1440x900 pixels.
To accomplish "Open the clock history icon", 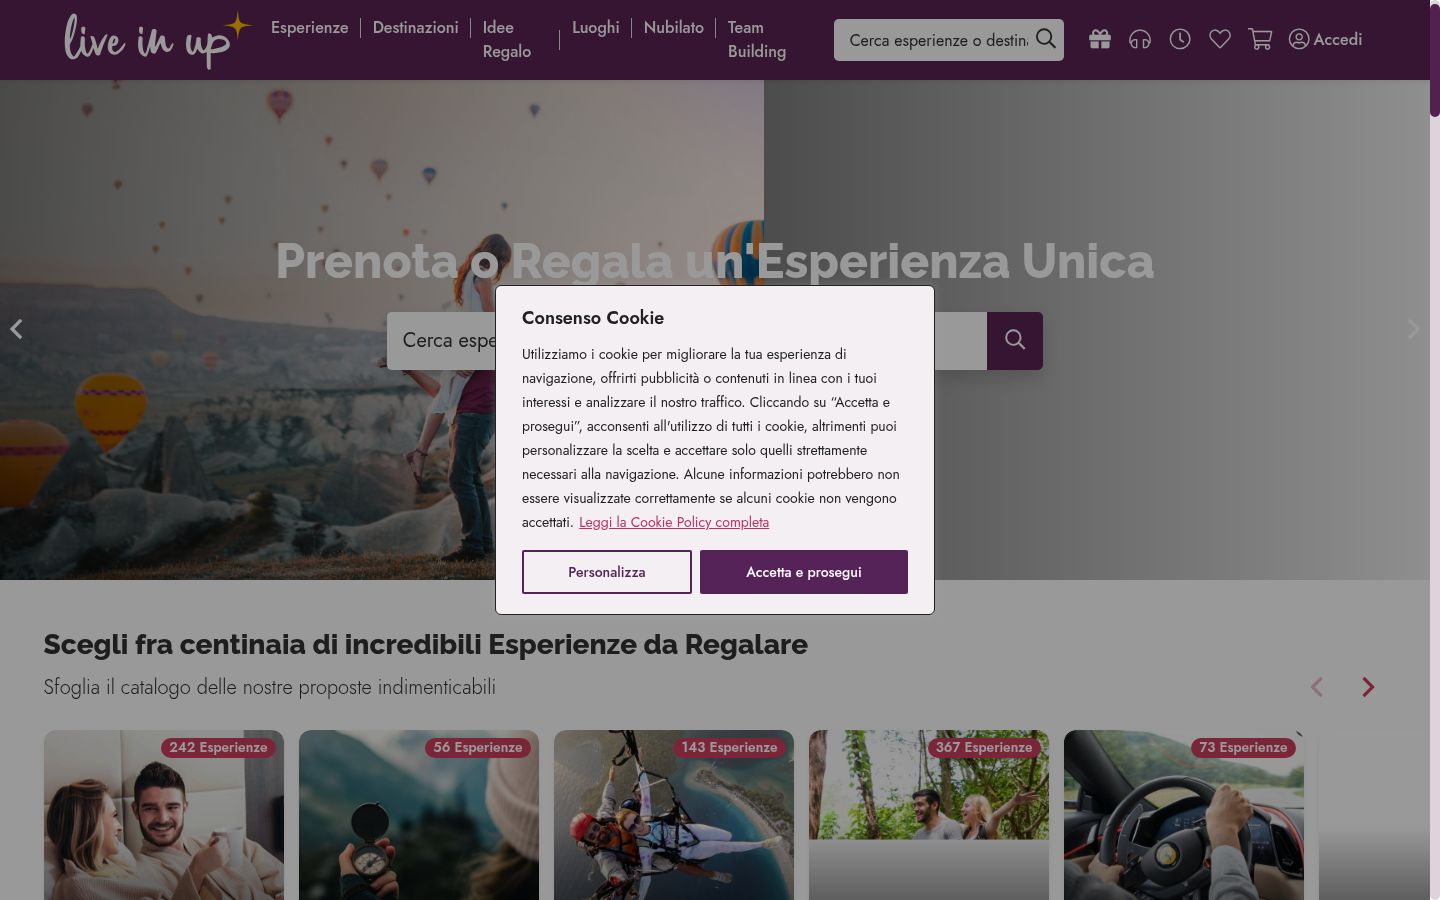I will point(1180,39).
